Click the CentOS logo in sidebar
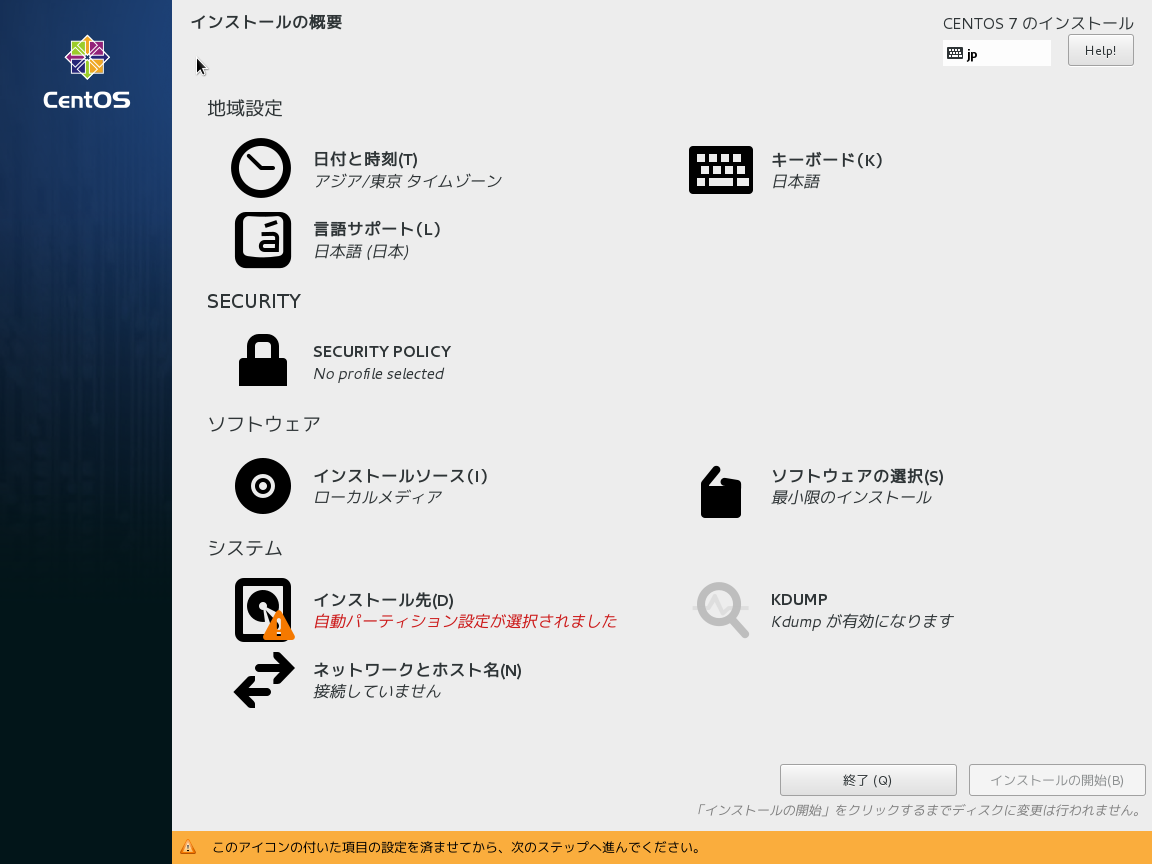 pyautogui.click(x=87, y=72)
